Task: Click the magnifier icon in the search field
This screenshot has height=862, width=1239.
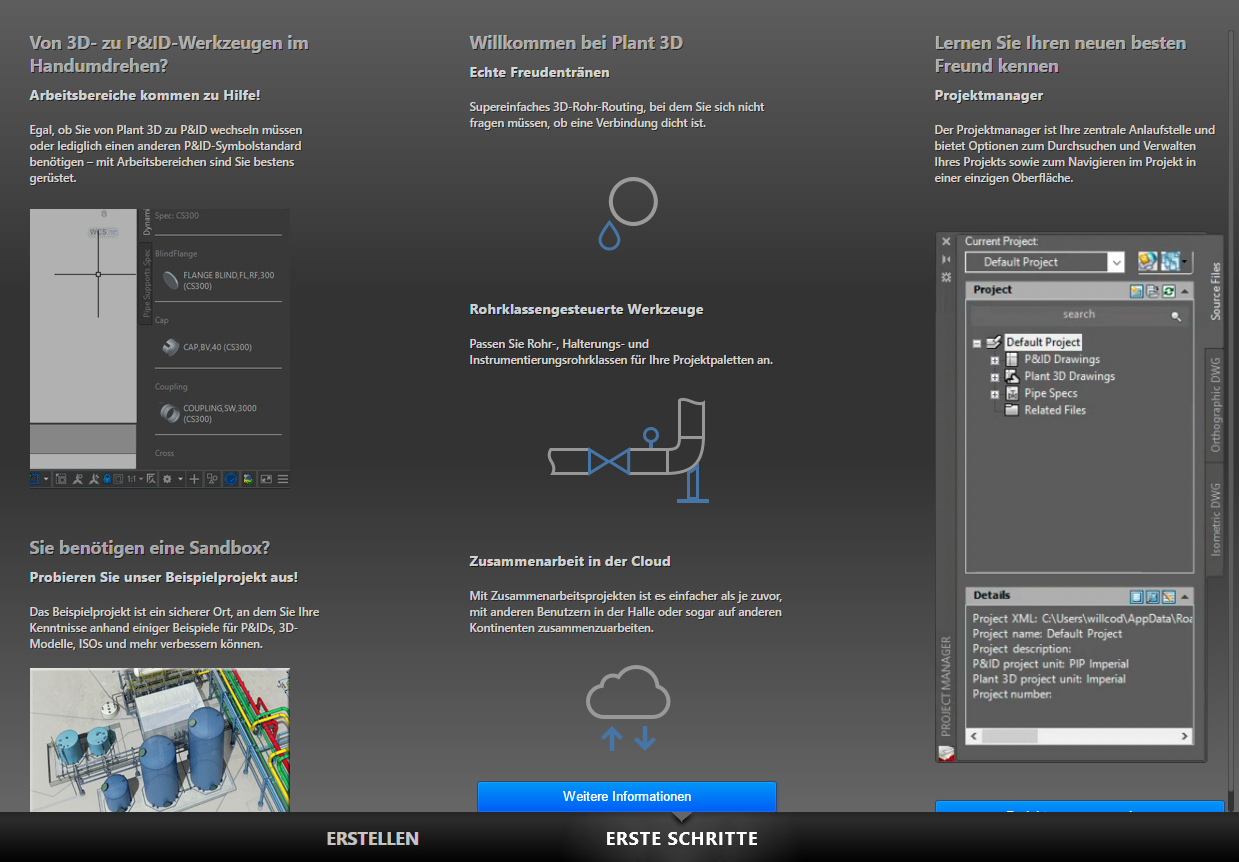Action: tap(1176, 316)
